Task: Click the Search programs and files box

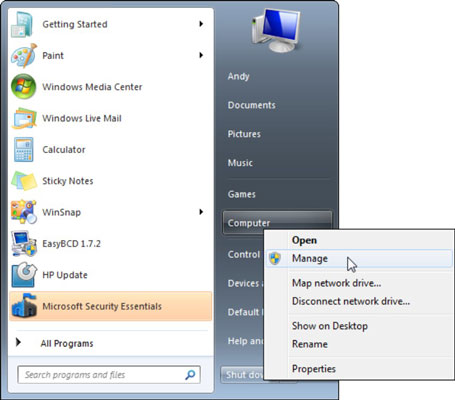Action: click(x=109, y=375)
